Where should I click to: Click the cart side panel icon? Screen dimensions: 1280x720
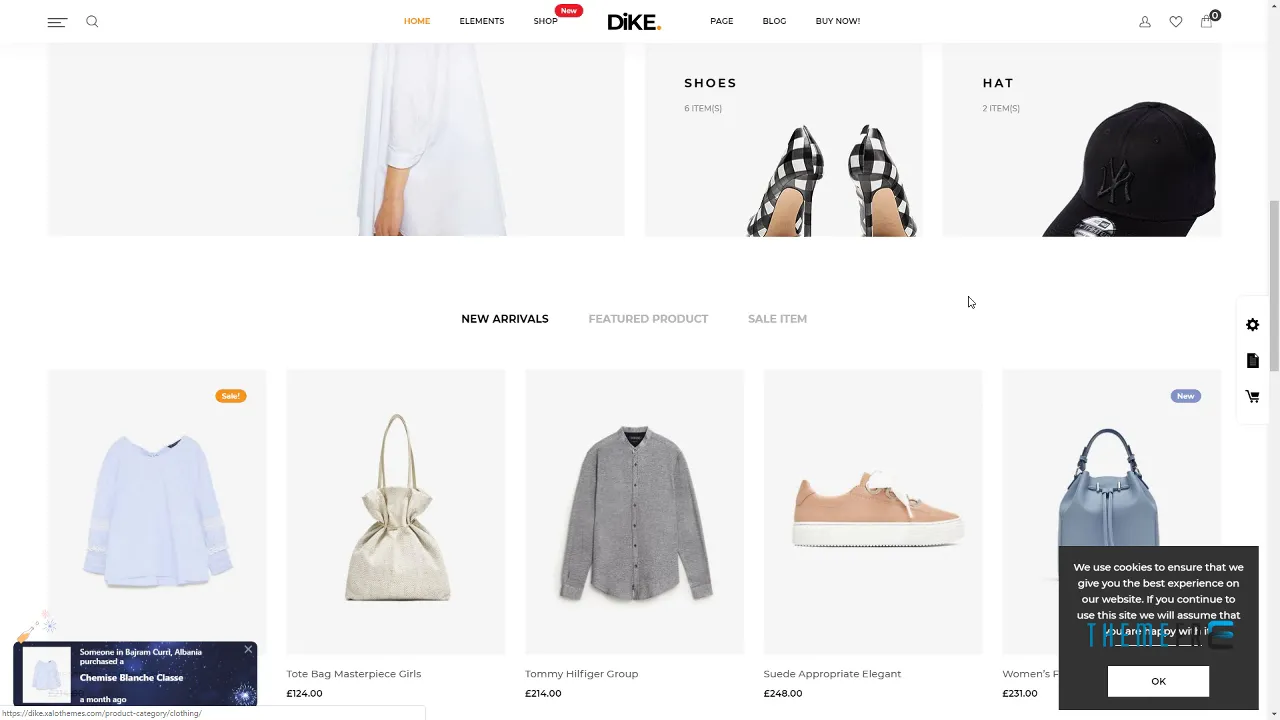pyautogui.click(x=1253, y=397)
